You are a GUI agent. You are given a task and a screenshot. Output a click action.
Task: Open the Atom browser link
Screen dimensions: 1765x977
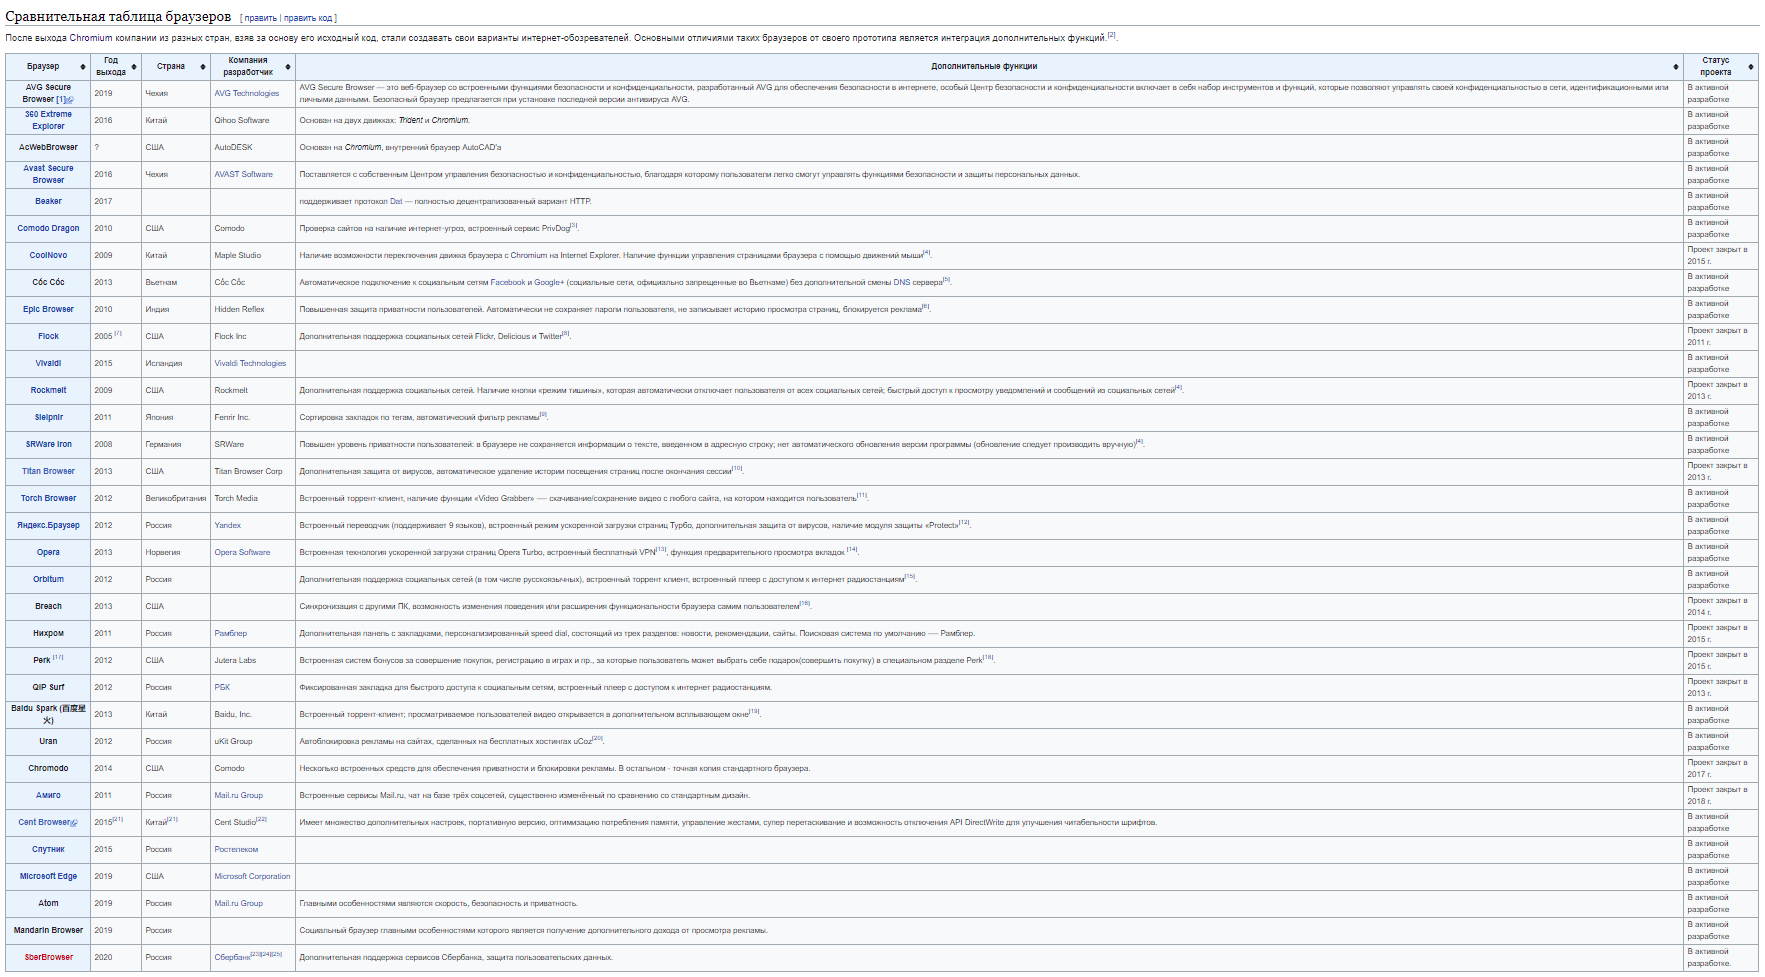click(x=48, y=903)
